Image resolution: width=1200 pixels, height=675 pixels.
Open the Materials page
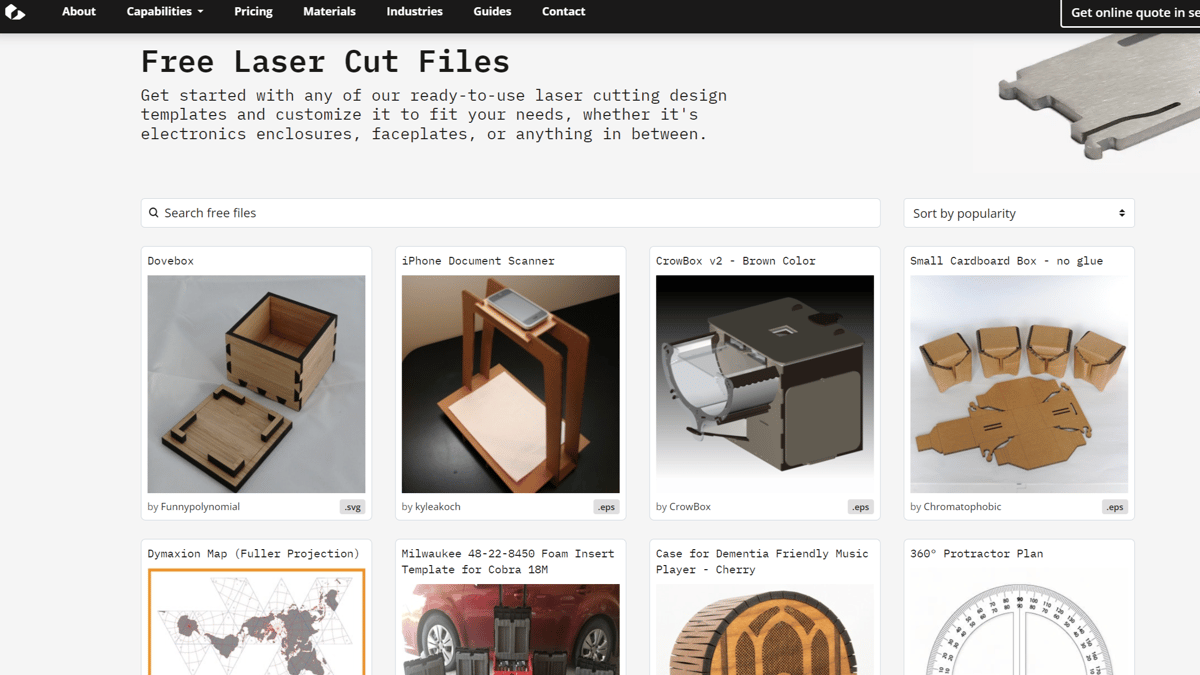[329, 12]
